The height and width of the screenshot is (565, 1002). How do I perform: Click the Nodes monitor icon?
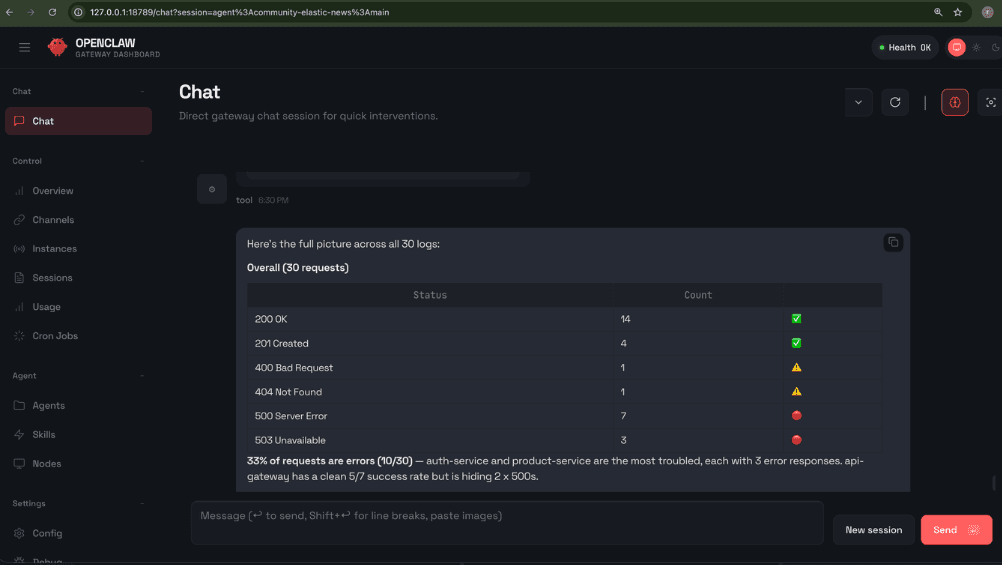click(x=19, y=463)
